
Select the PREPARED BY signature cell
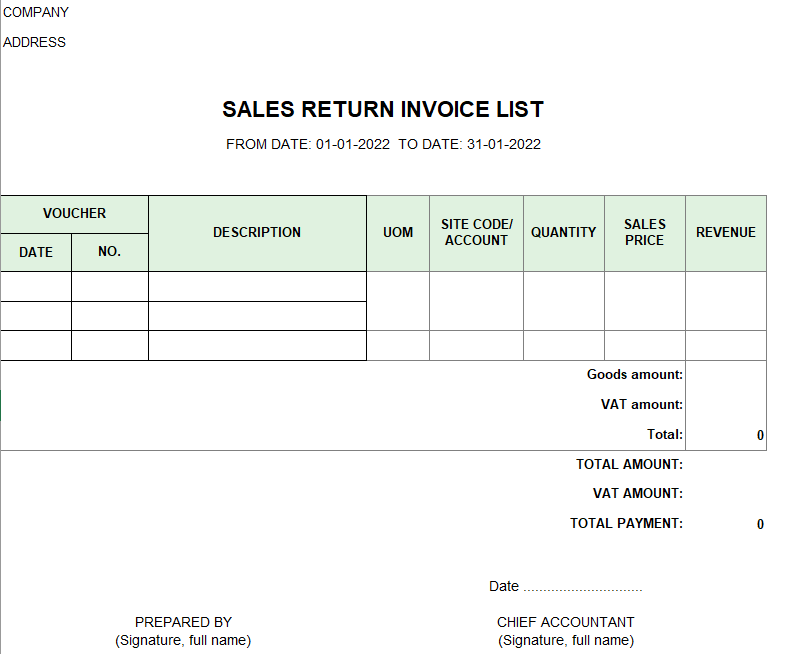183,631
